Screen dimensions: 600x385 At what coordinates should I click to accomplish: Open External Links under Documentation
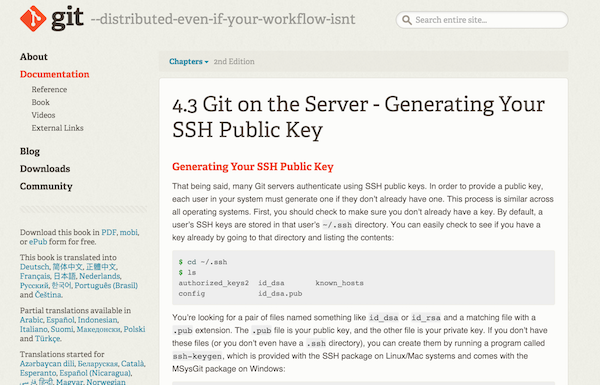57,128
